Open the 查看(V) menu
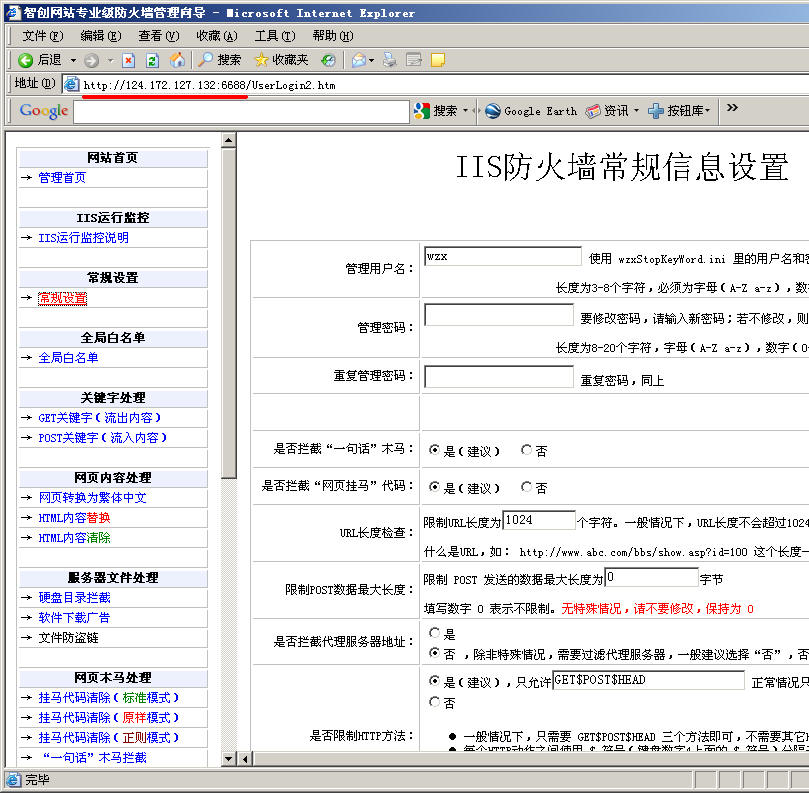 pos(158,36)
